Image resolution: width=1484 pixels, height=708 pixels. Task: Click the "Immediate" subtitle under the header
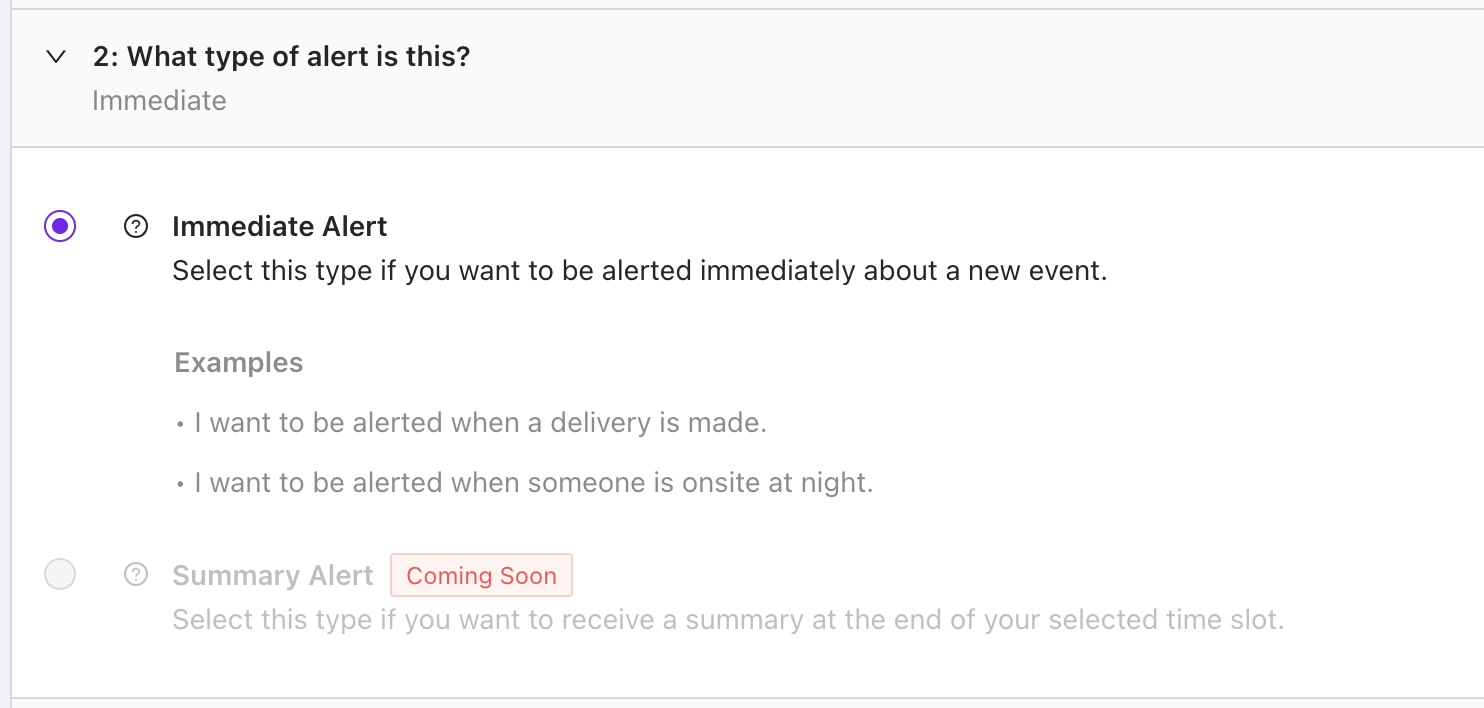(159, 101)
